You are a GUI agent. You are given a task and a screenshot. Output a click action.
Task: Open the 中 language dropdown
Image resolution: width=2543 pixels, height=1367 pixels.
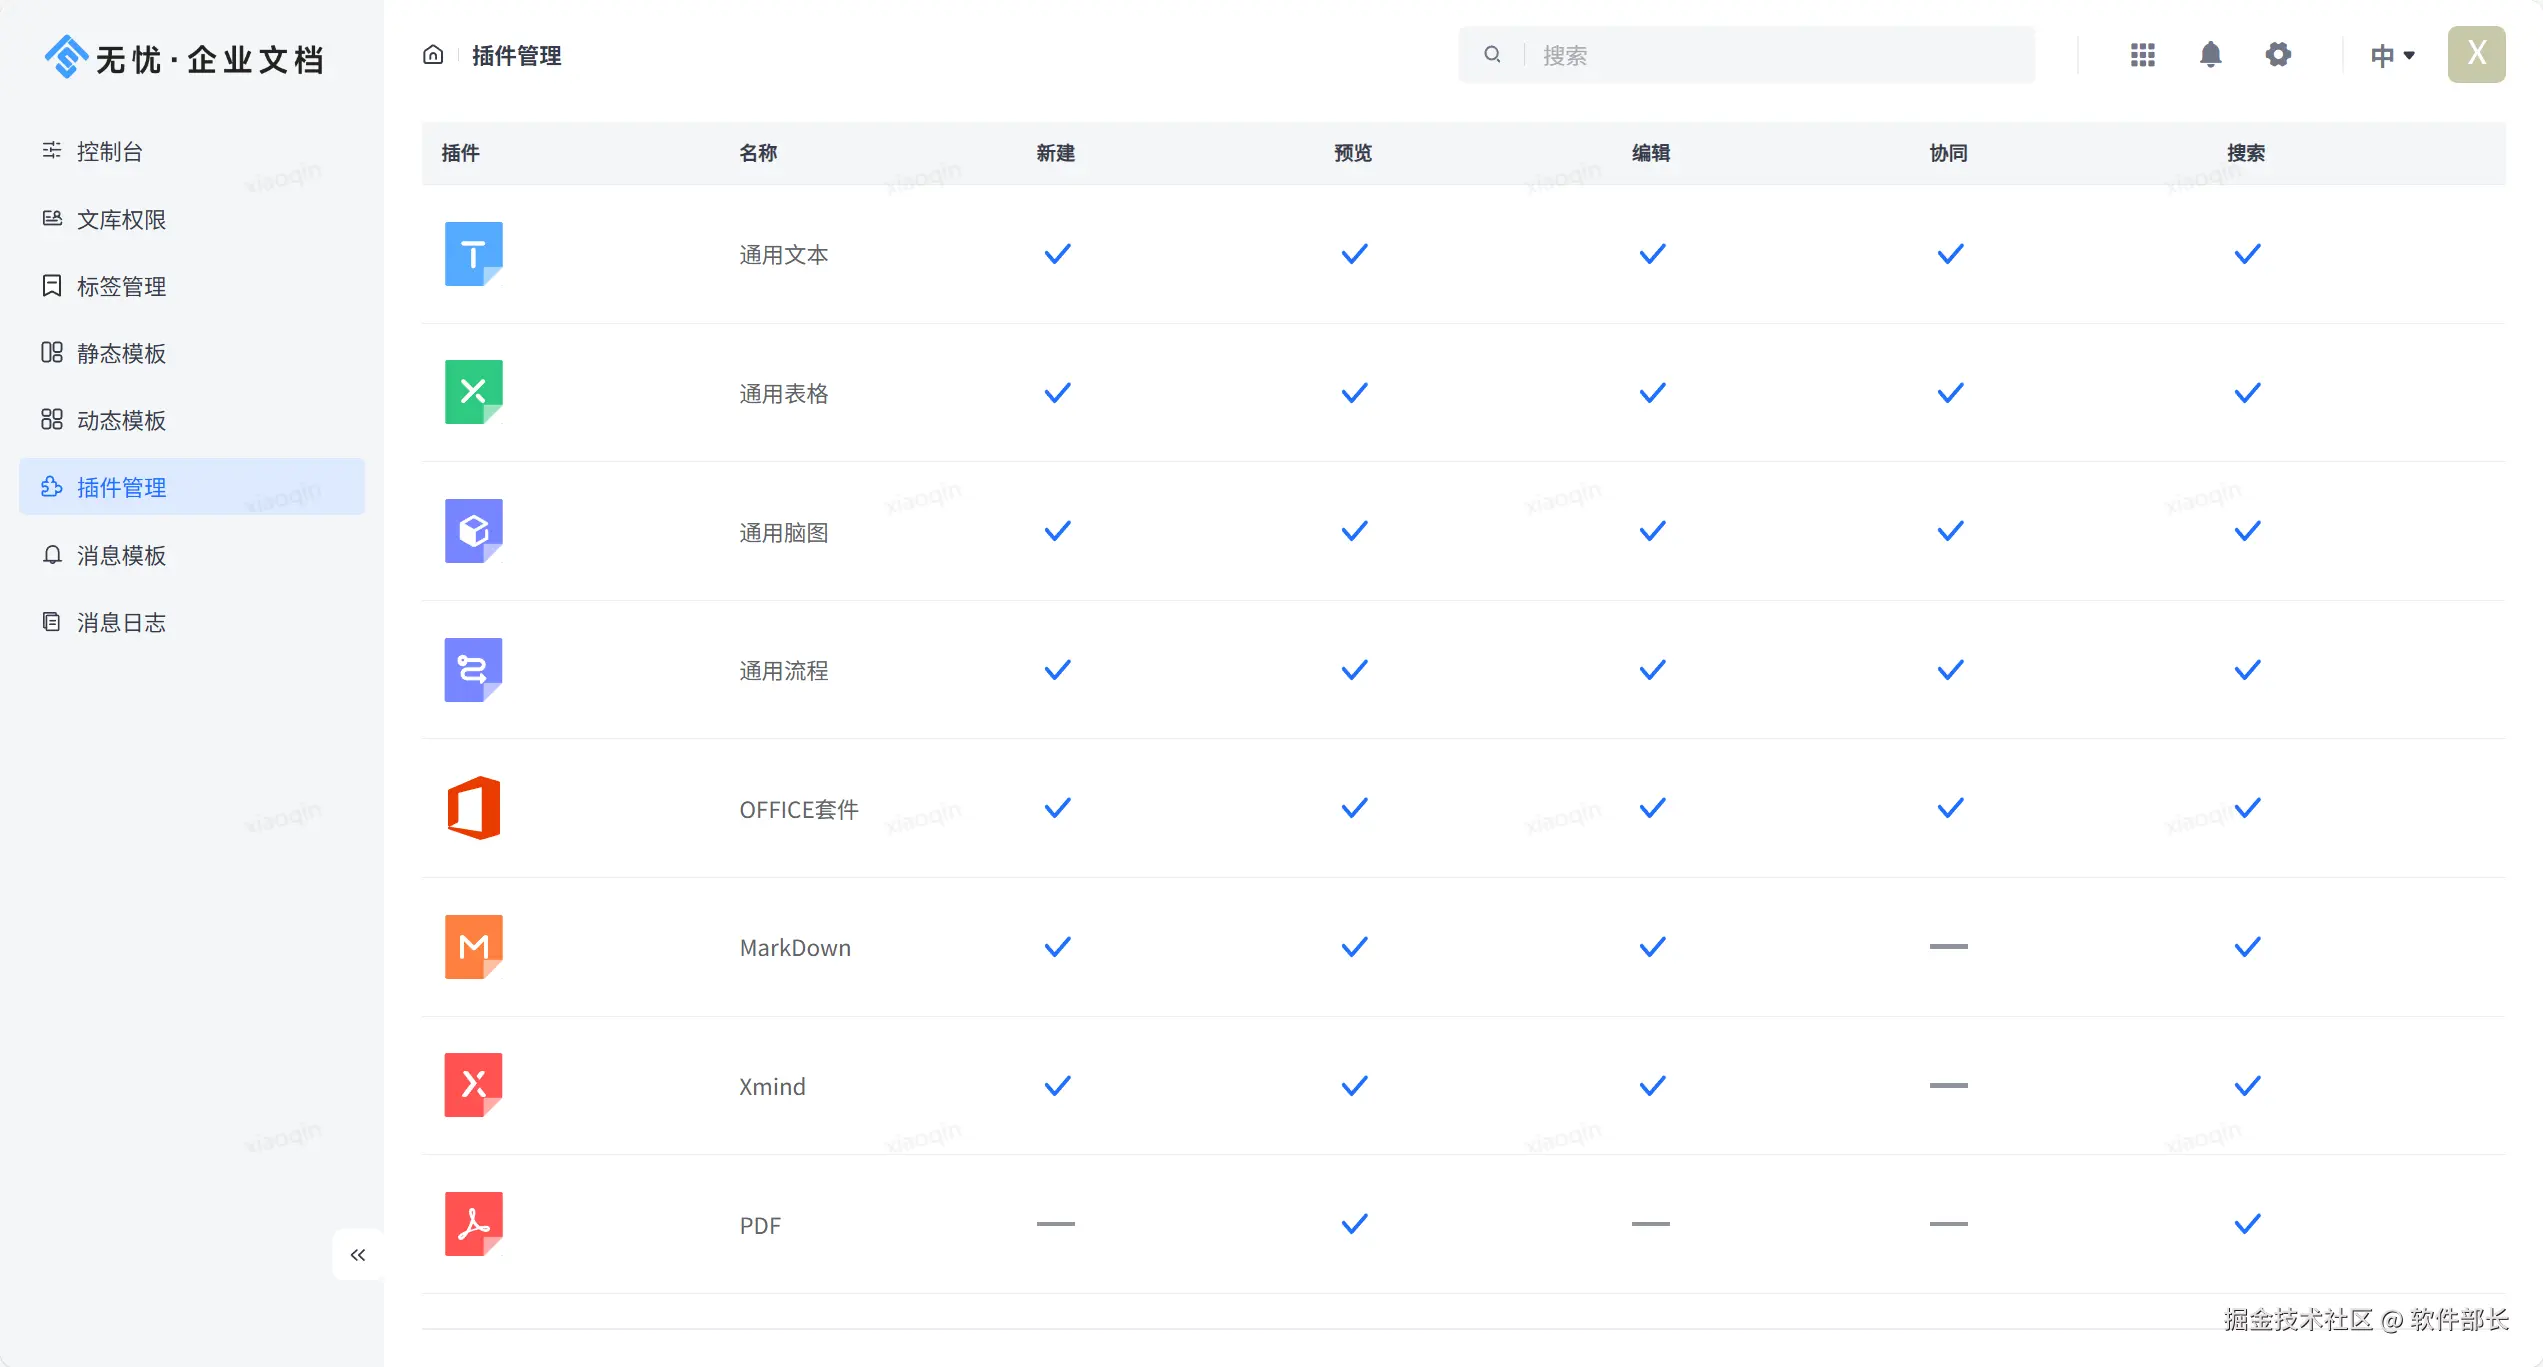coord(2392,55)
